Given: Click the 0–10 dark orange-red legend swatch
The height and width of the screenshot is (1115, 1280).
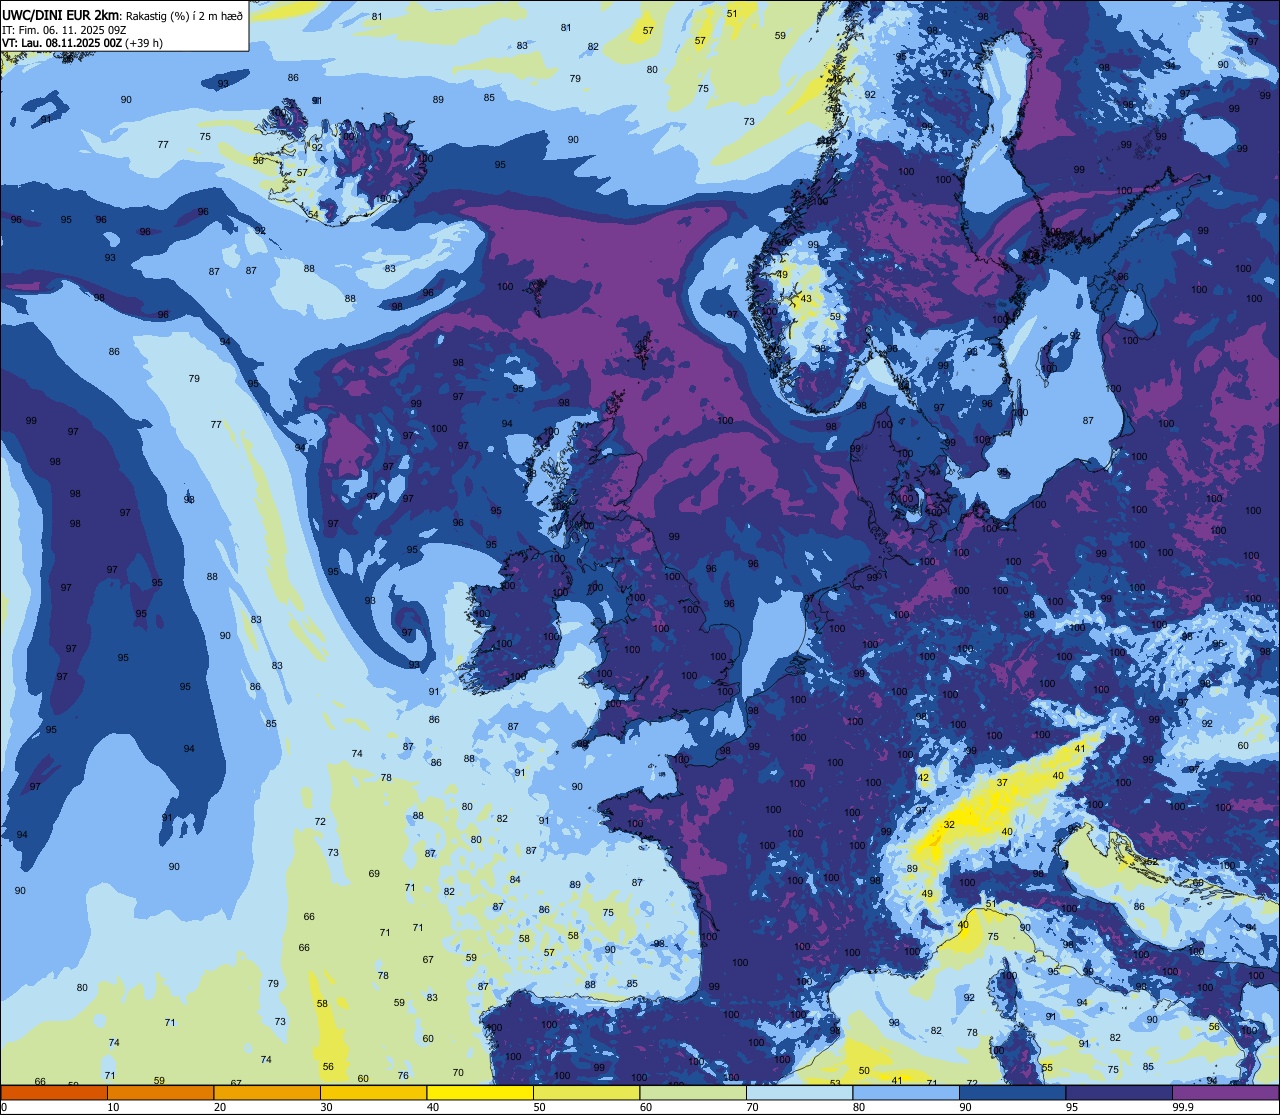Looking at the screenshot, I should (x=54, y=1092).
